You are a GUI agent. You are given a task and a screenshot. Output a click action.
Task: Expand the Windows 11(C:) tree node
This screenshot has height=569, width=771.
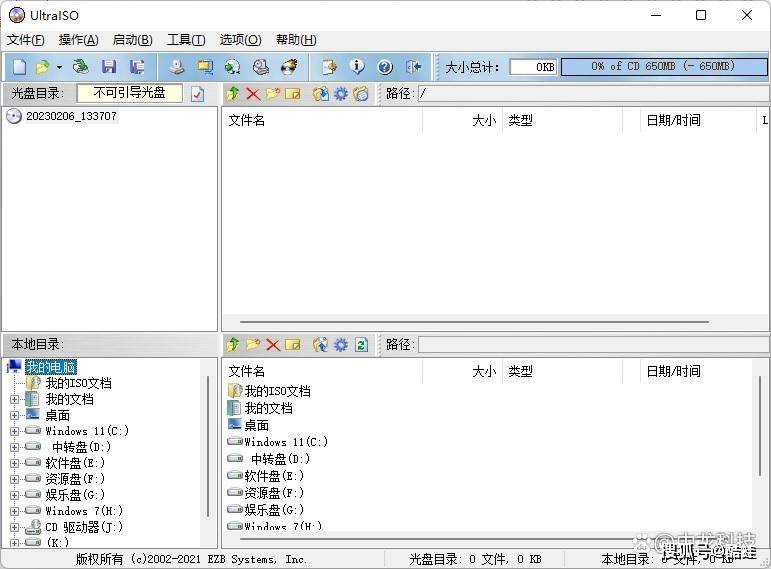(x=14, y=431)
